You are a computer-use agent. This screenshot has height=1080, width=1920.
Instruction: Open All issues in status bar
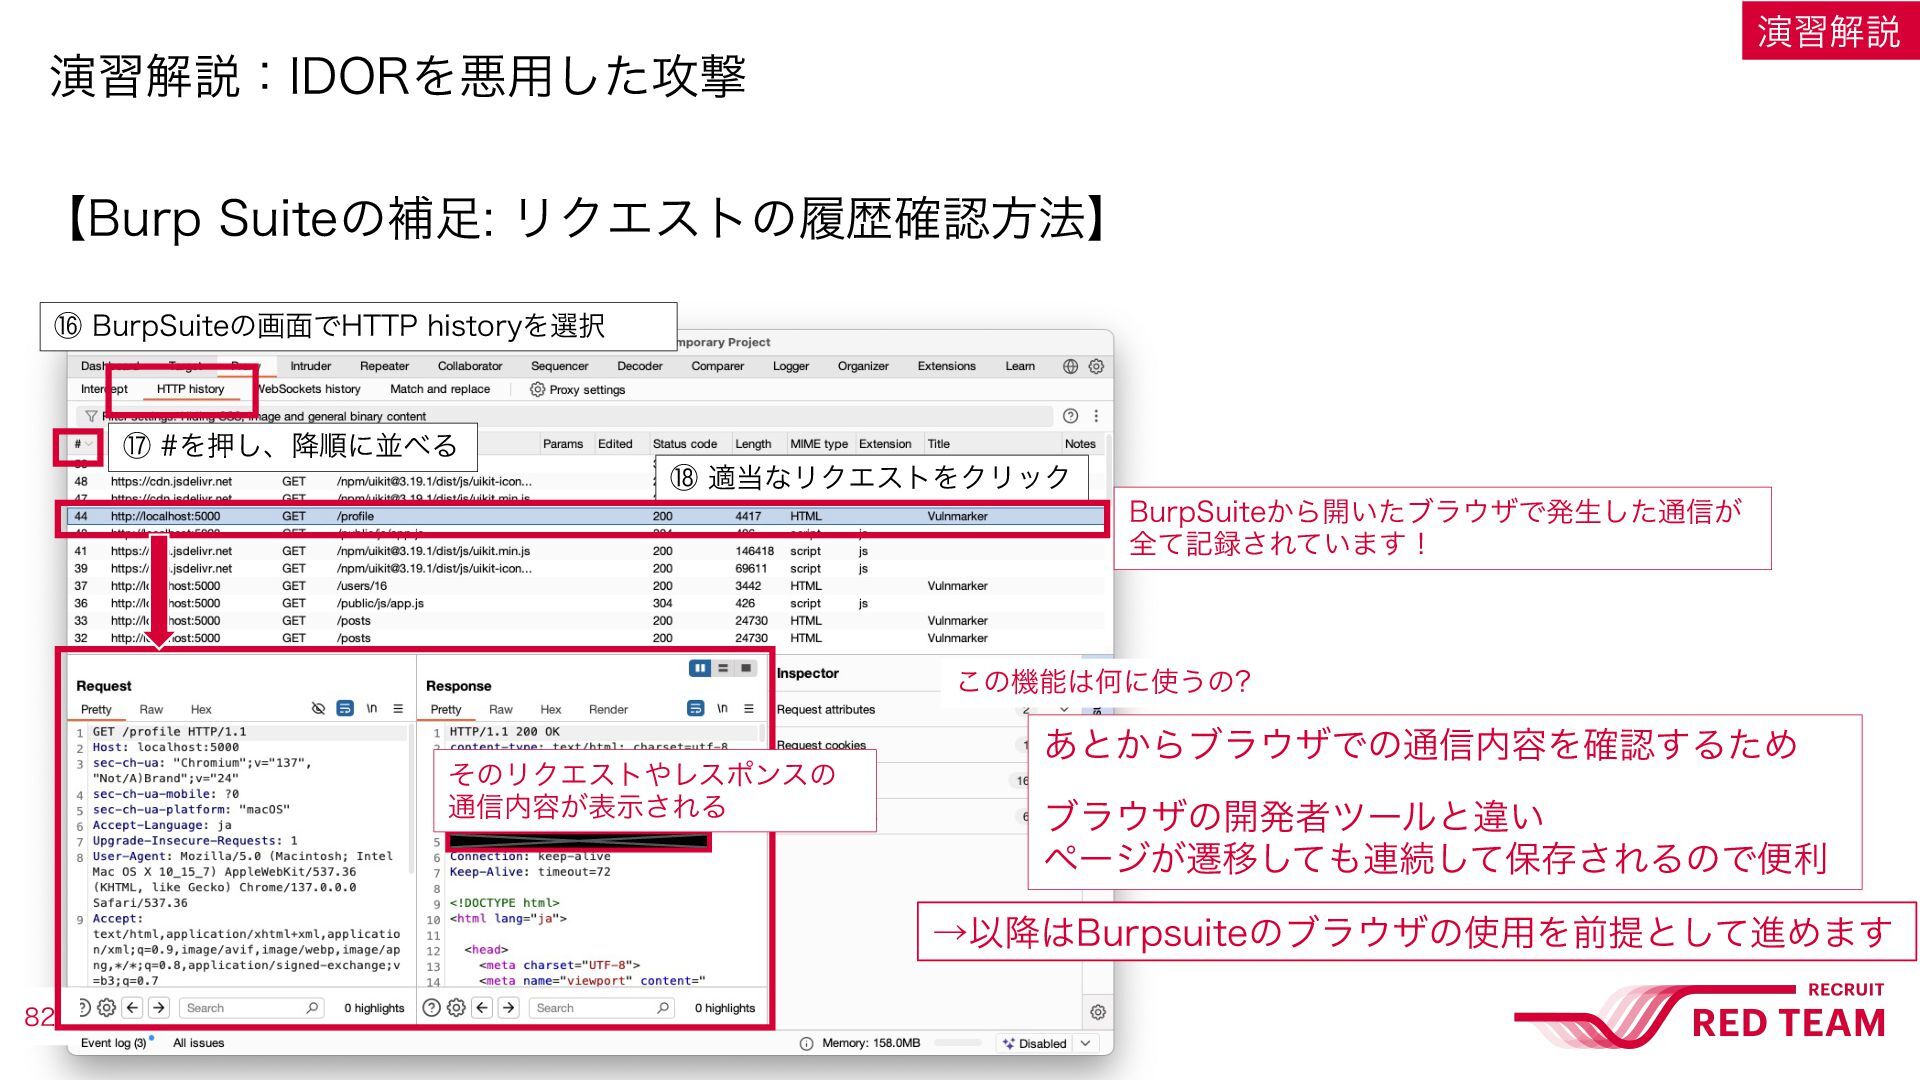[x=198, y=1044]
